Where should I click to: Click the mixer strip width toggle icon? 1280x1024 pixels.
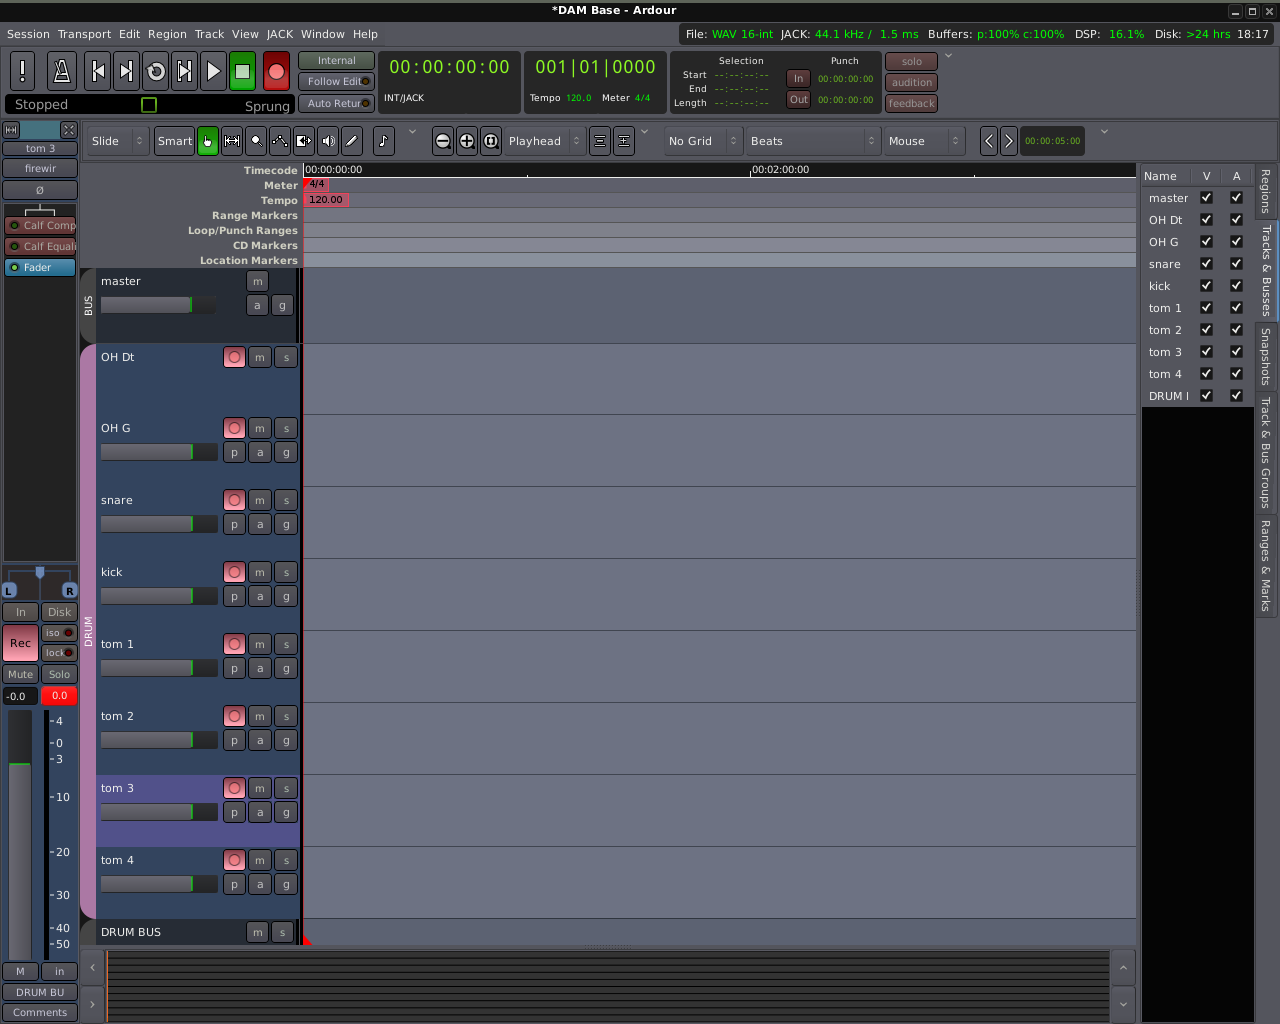(x=11, y=130)
